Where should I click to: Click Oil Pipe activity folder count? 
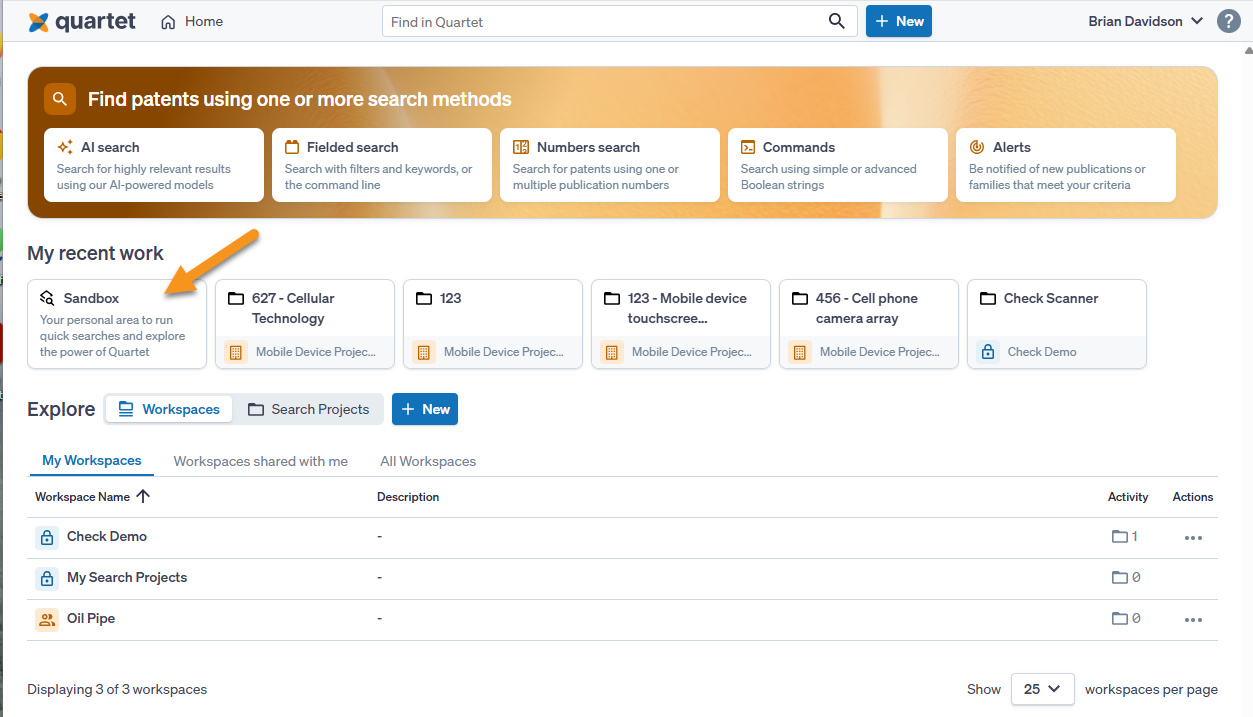pyautogui.click(x=1126, y=619)
